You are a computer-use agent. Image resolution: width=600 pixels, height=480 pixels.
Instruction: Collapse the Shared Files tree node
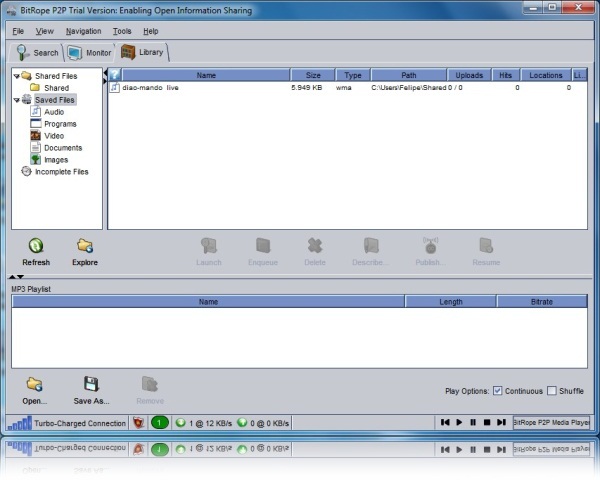[16, 76]
